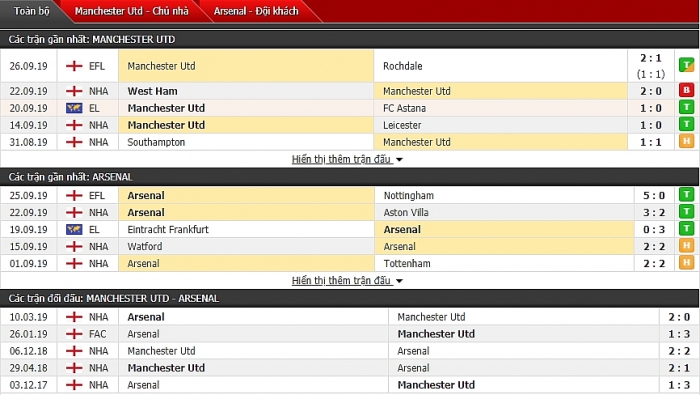Click the Europa League flag on 20.09.19 row
The image size is (700, 395).
74,108
